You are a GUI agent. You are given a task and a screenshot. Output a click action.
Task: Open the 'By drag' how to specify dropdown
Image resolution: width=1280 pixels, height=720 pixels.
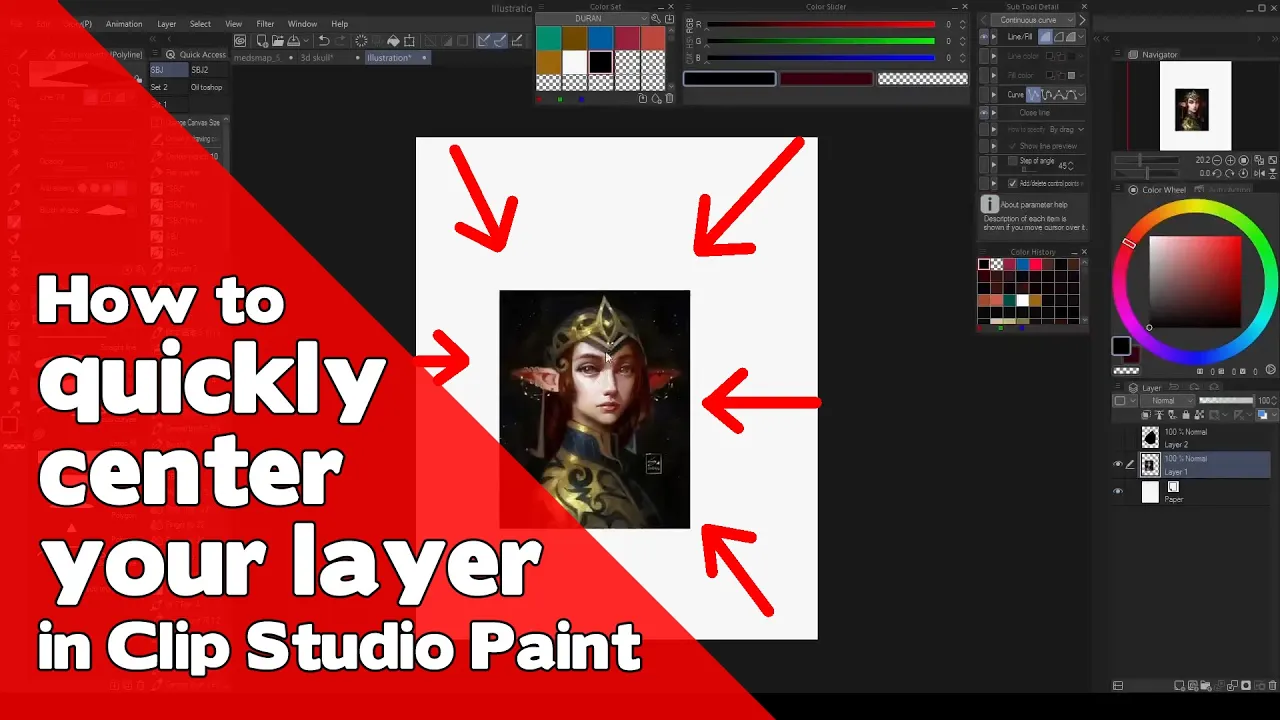coord(1066,130)
